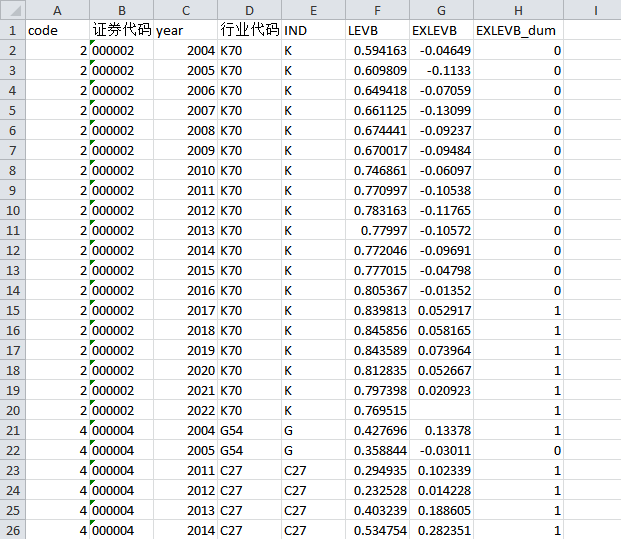The width and height of the screenshot is (621, 539).
Task: Select cell with LEVB value 0.845856
Action: point(377,330)
